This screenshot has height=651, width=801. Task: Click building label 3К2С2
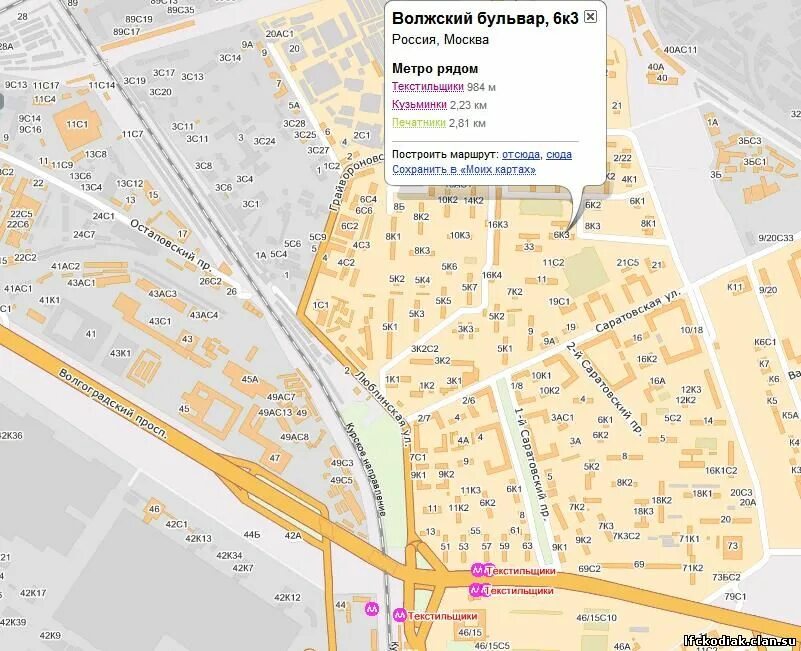(x=425, y=348)
